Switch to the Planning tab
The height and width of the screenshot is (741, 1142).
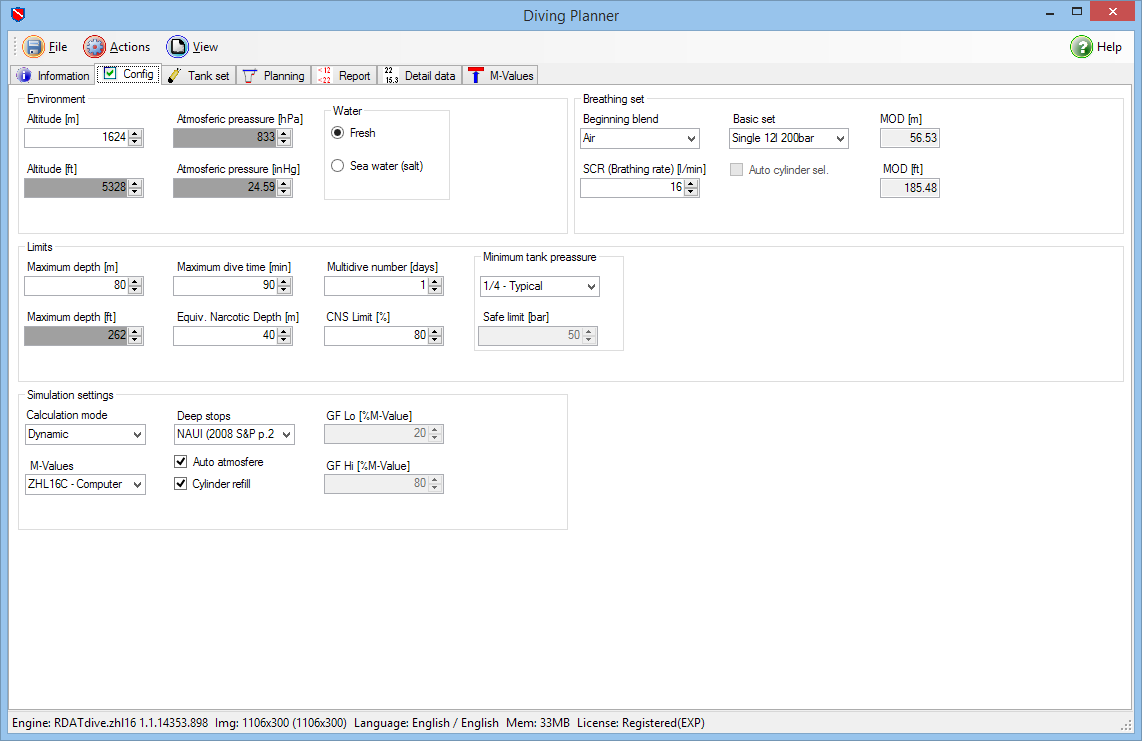pyautogui.click(x=273, y=75)
